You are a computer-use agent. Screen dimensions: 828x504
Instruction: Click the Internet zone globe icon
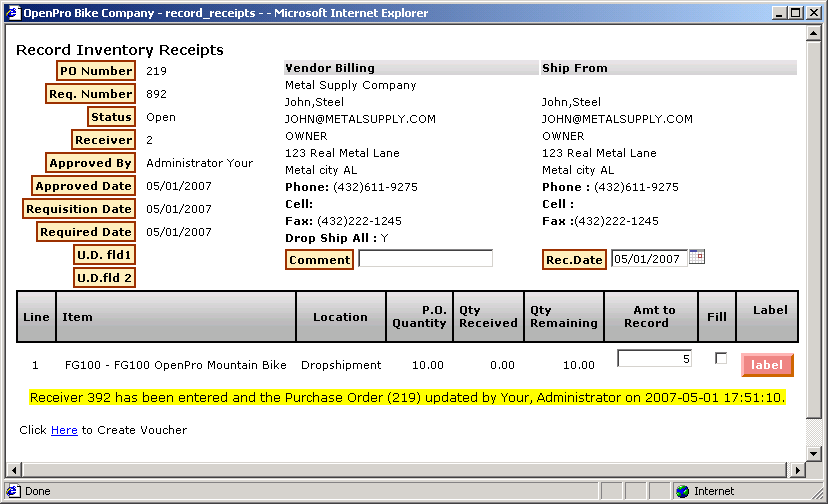682,491
